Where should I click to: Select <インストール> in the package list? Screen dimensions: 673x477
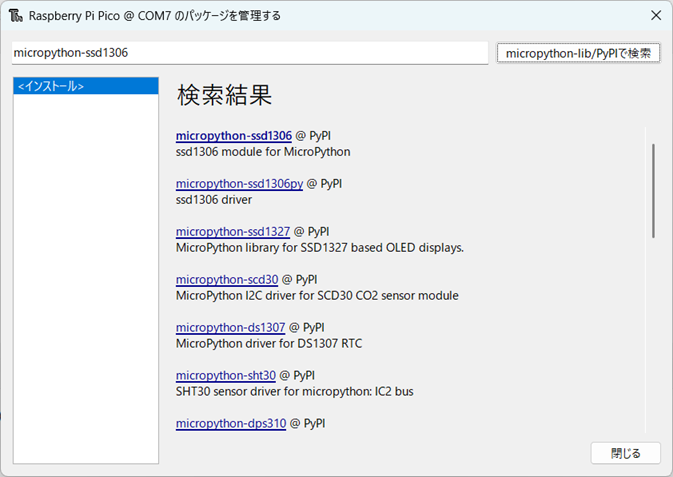click(86, 86)
